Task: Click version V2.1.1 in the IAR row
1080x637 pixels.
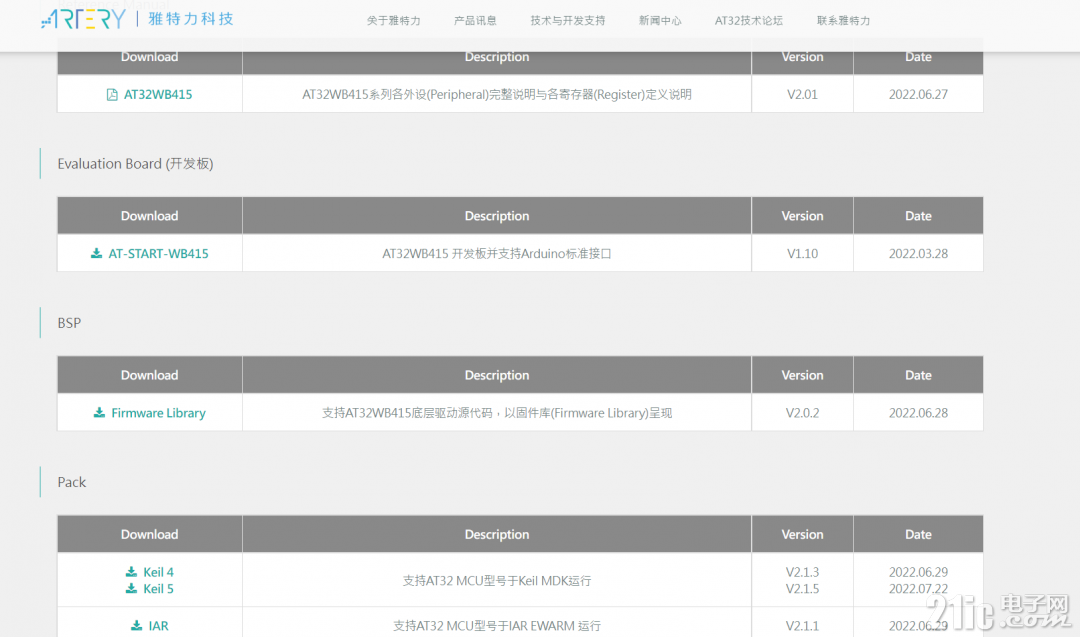Action: (x=802, y=626)
